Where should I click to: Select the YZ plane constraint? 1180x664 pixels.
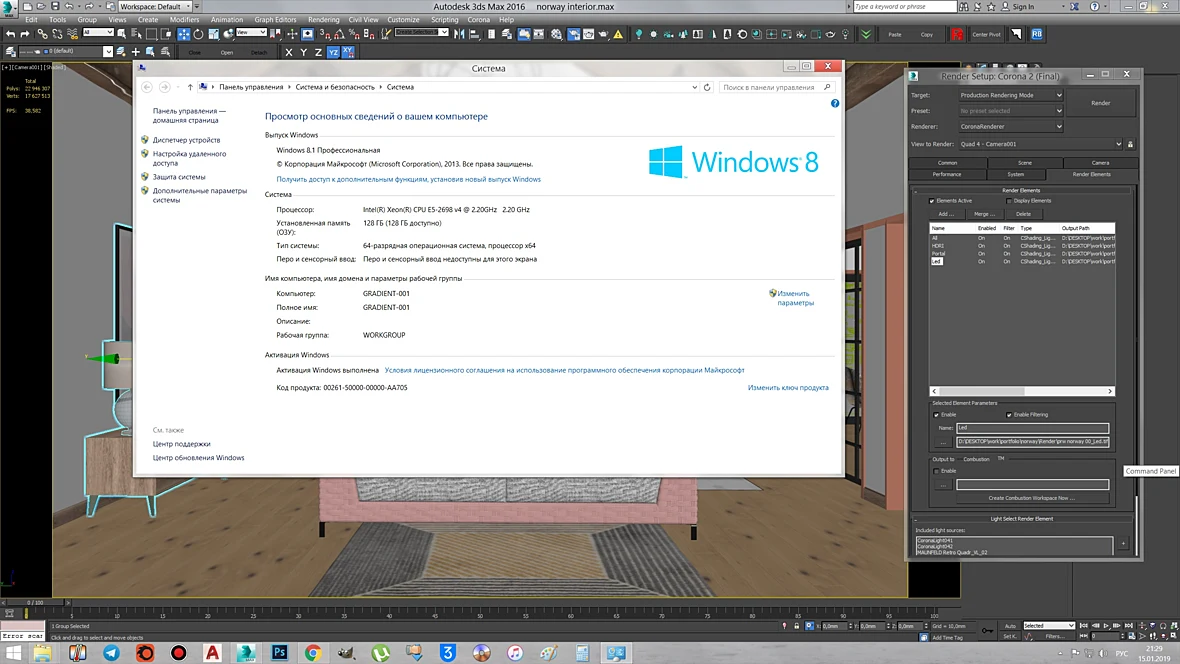[x=333, y=52]
